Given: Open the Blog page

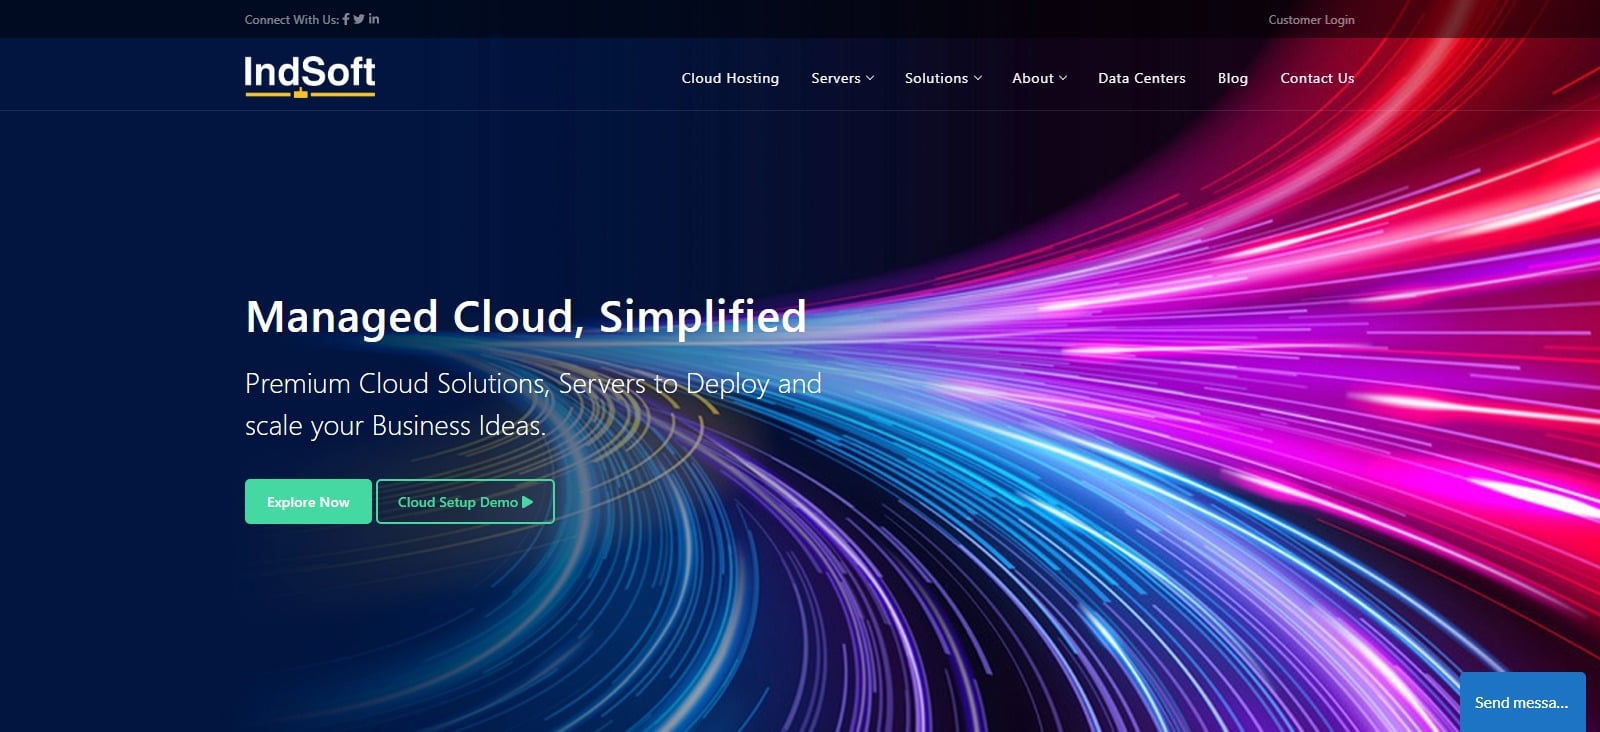Looking at the screenshot, I should pyautogui.click(x=1232, y=78).
